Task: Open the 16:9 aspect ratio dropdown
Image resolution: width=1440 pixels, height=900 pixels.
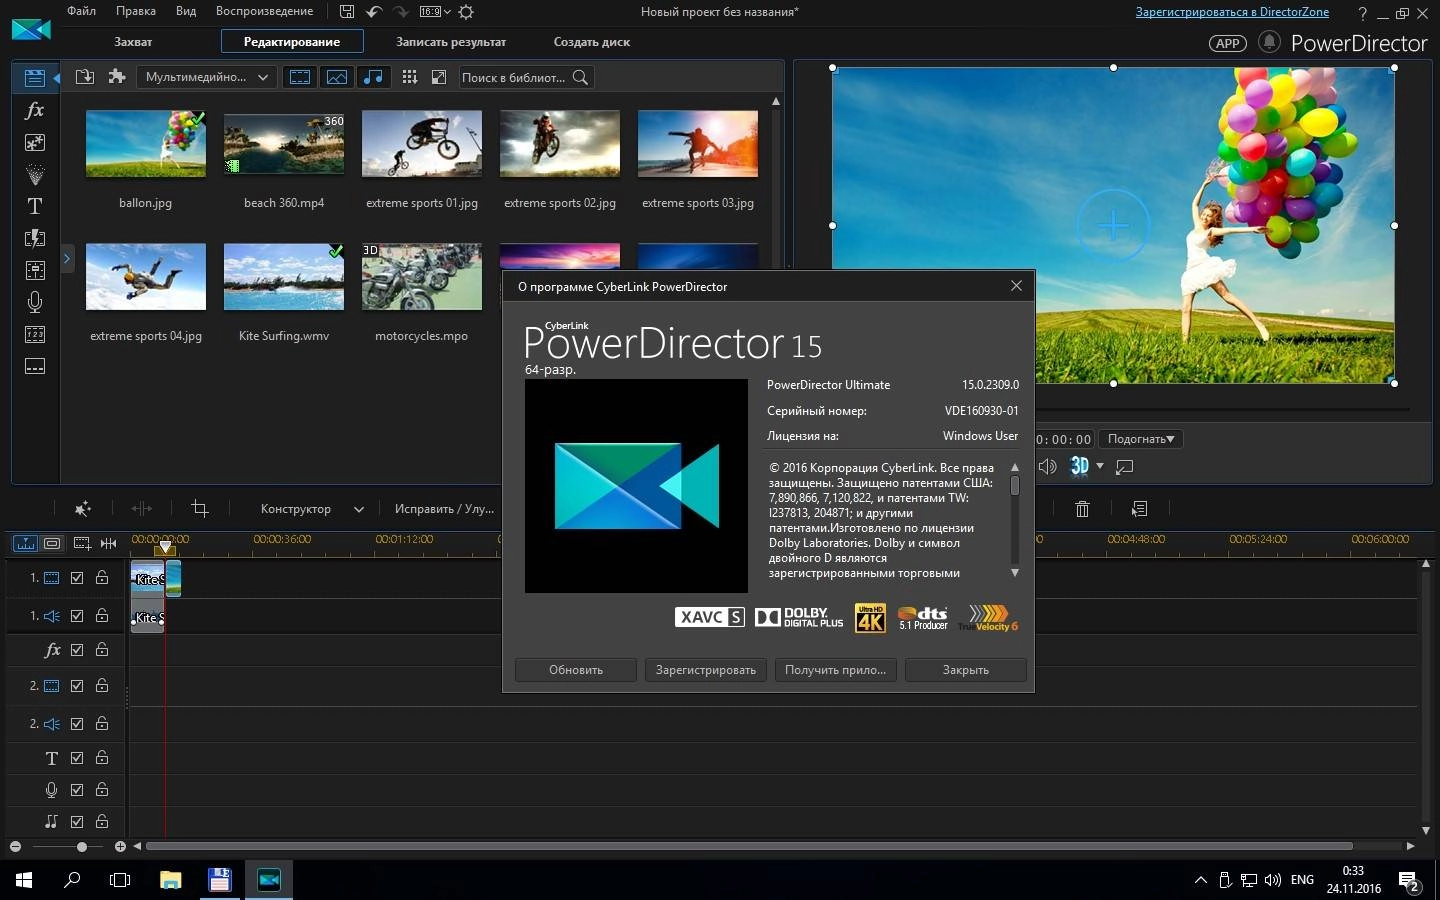Action: tap(434, 12)
